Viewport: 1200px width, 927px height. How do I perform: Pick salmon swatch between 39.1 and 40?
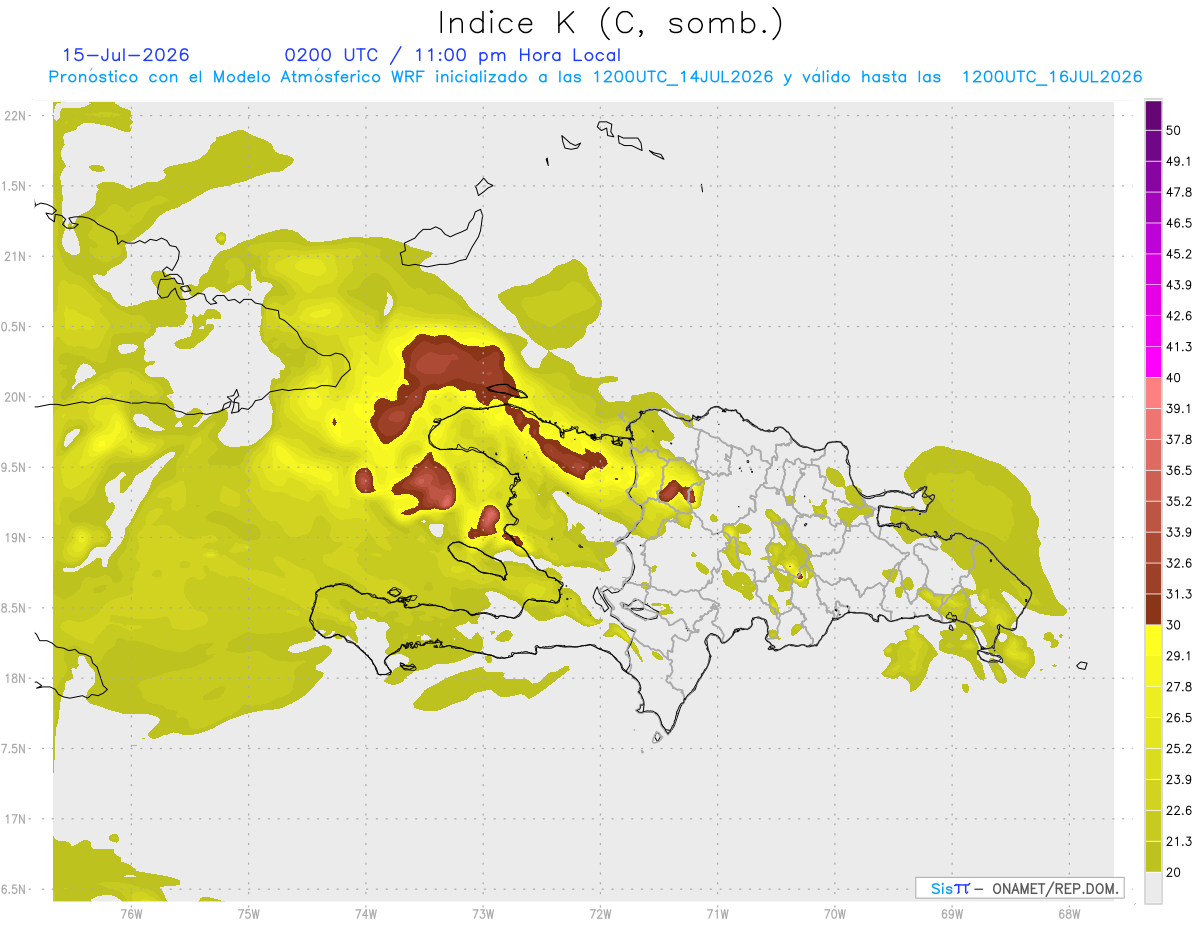1153,392
